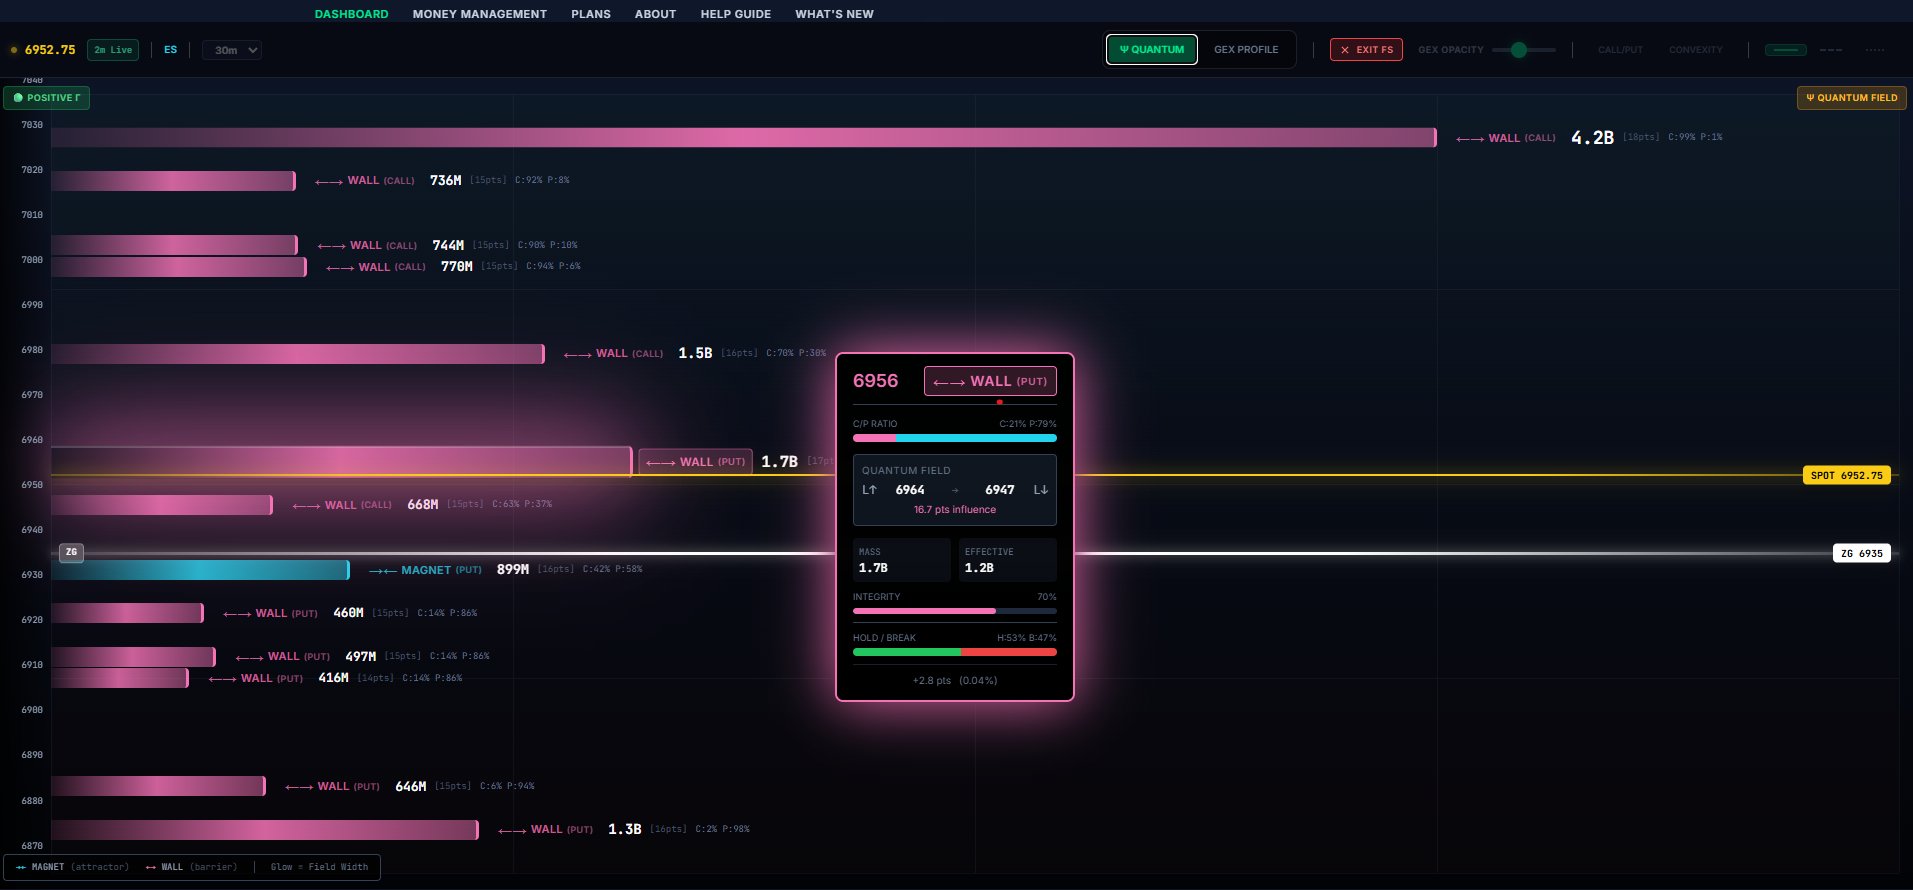Screen dimensions: 1913x890
Task: Toggle the Quantum view mode
Action: coord(1151,49)
